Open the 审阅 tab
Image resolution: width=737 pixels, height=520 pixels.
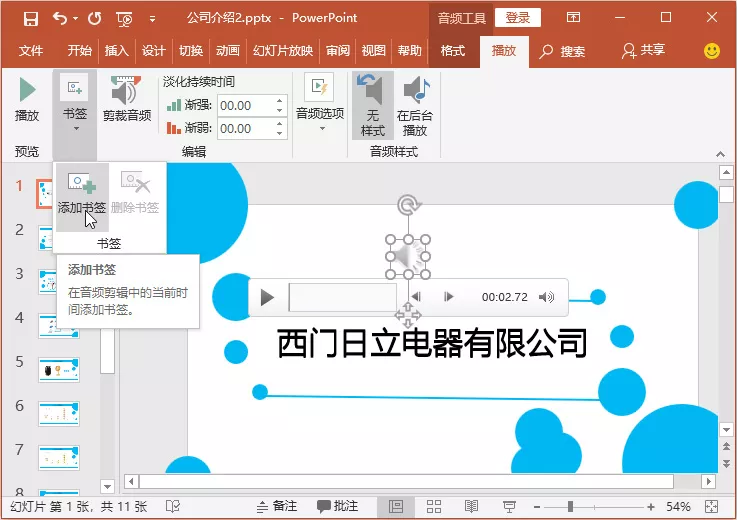pyautogui.click(x=337, y=50)
